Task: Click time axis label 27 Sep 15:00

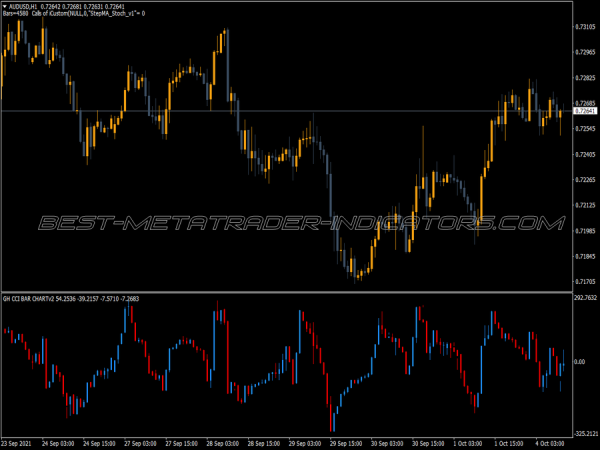Action: (x=181, y=443)
